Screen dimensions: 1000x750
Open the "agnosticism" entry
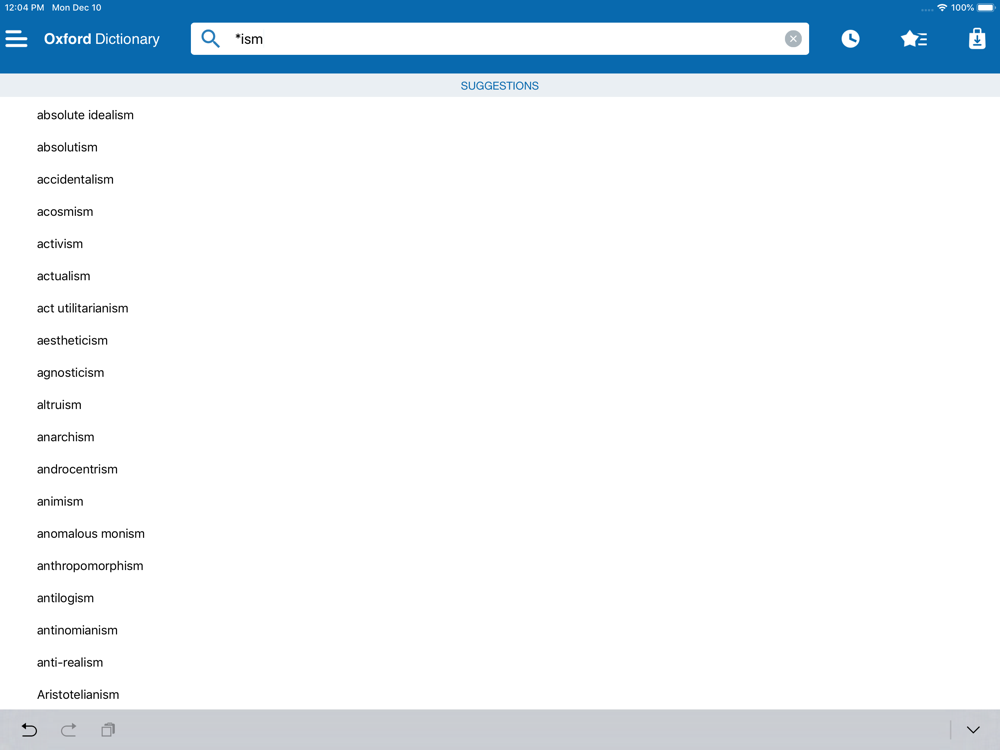pos(500,372)
